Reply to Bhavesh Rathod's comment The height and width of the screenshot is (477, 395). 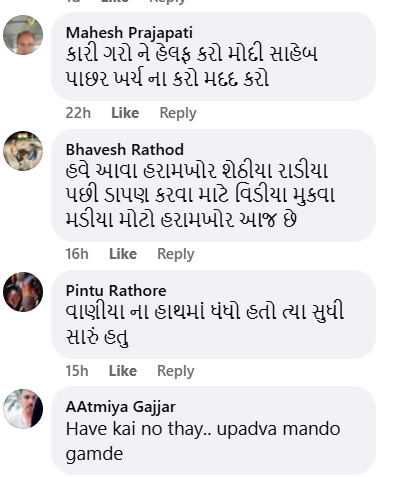(x=176, y=254)
